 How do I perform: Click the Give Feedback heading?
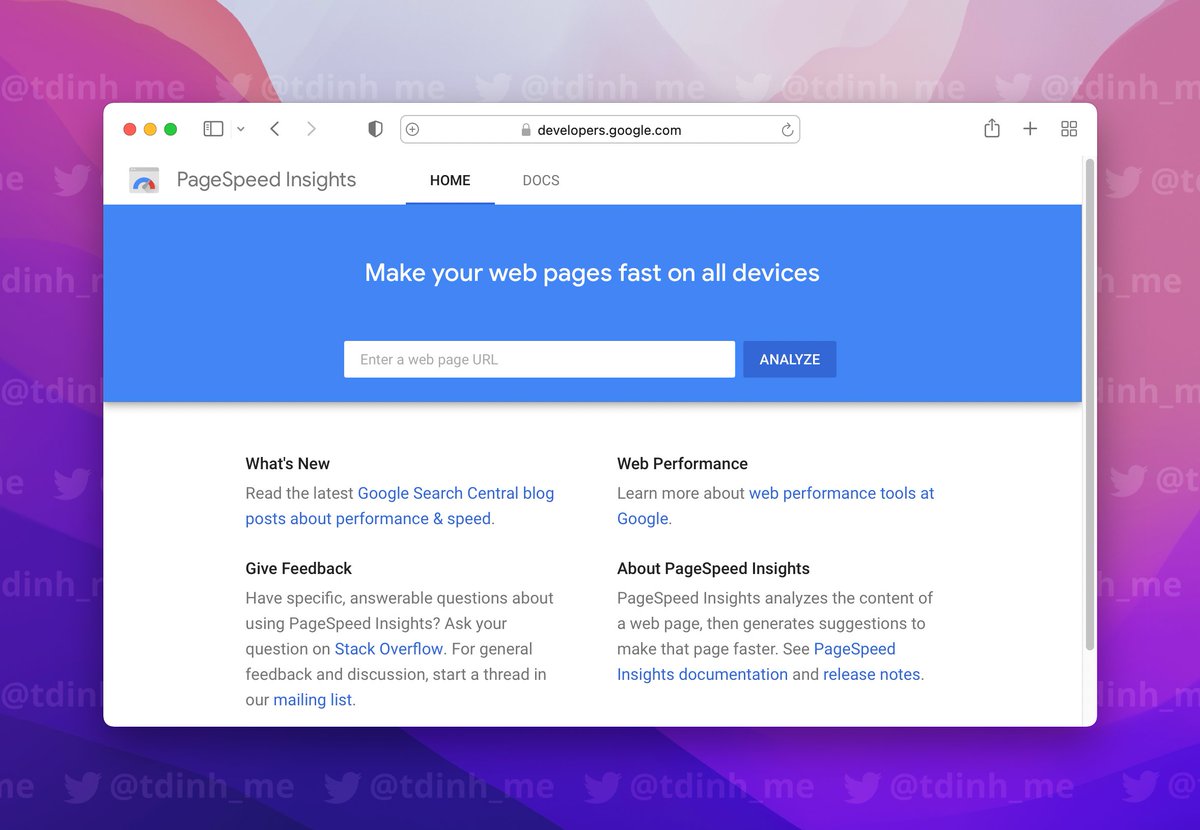click(x=299, y=569)
